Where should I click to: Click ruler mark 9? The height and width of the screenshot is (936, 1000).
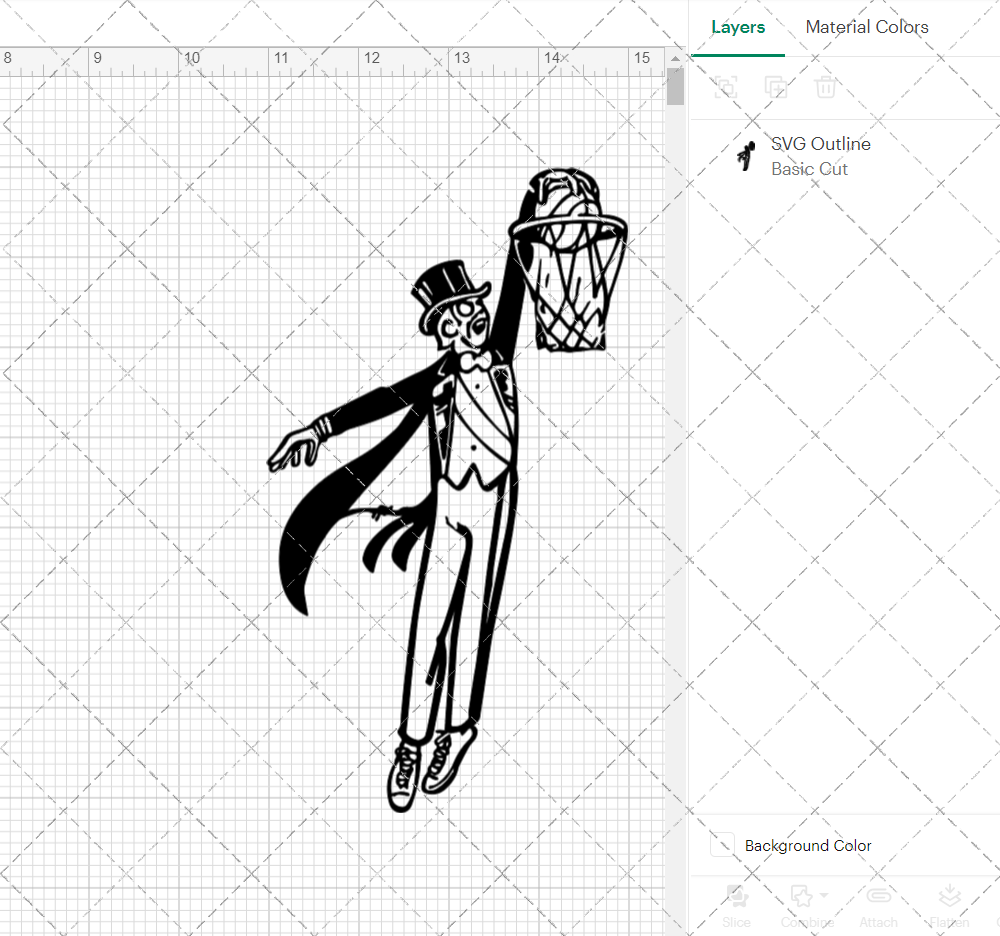click(x=98, y=58)
